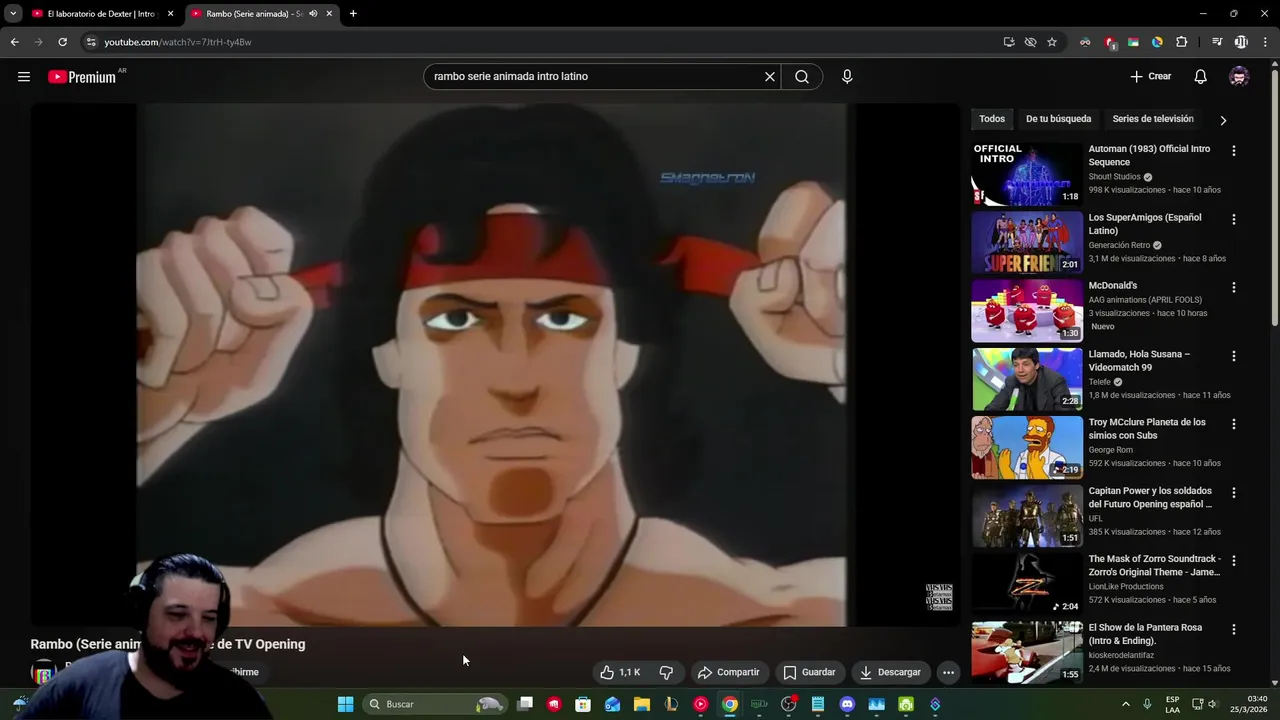Open the crossed-eye tracking protection icon
Viewport: 1280px width, 720px height.
pos(1030,42)
